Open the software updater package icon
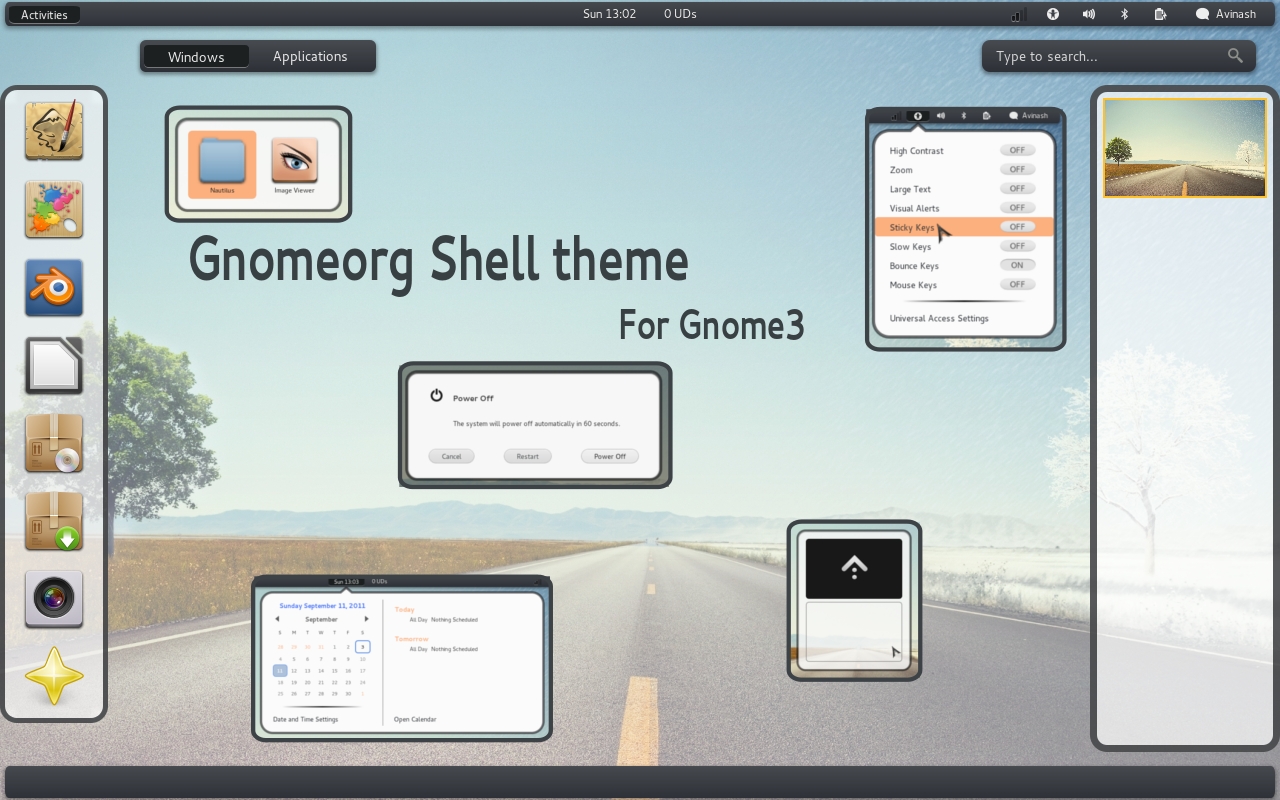The image size is (1280, 800). click(x=54, y=521)
